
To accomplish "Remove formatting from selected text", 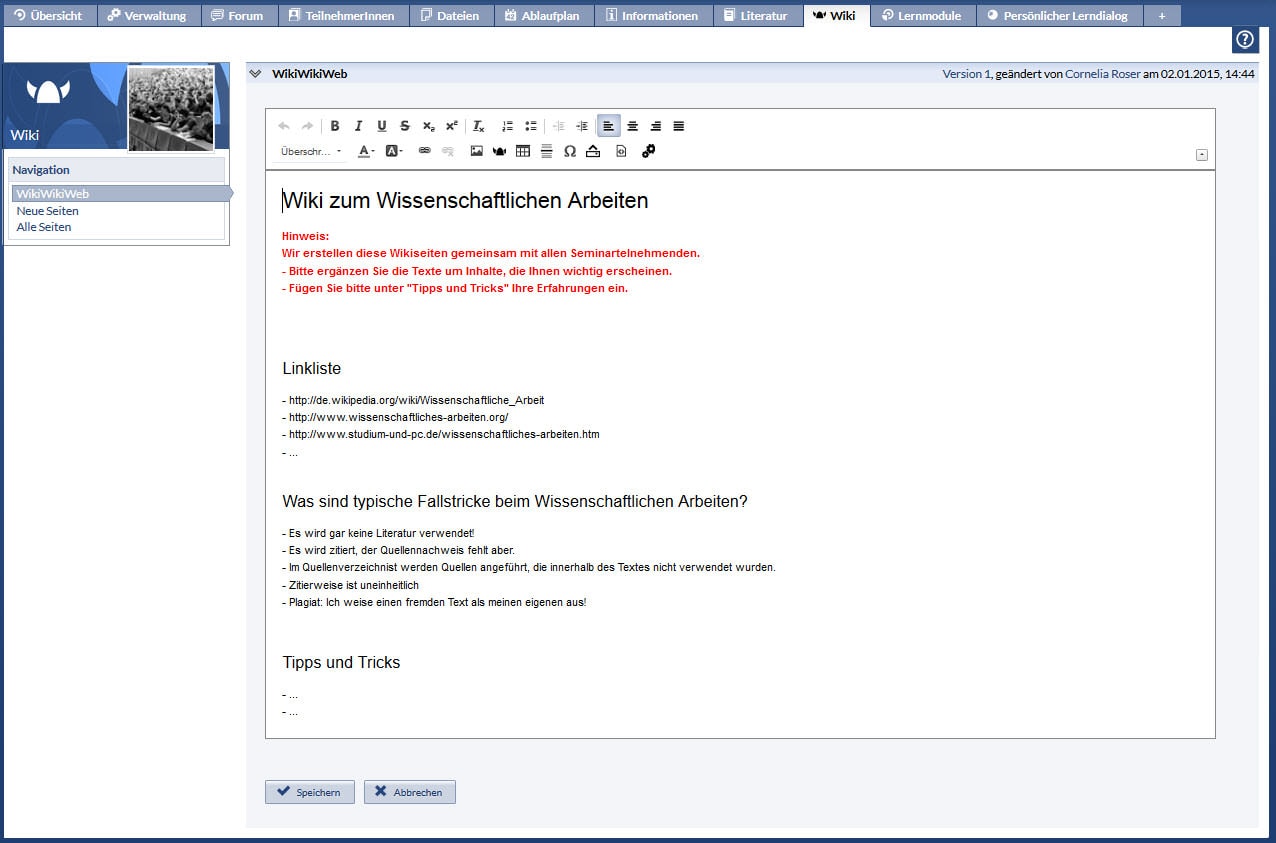I will [479, 126].
